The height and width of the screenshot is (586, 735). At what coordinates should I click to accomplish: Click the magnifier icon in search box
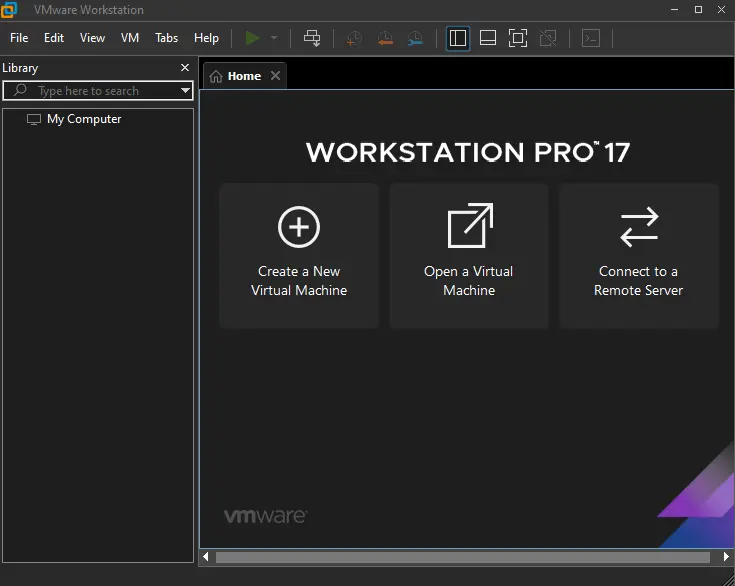click(20, 90)
